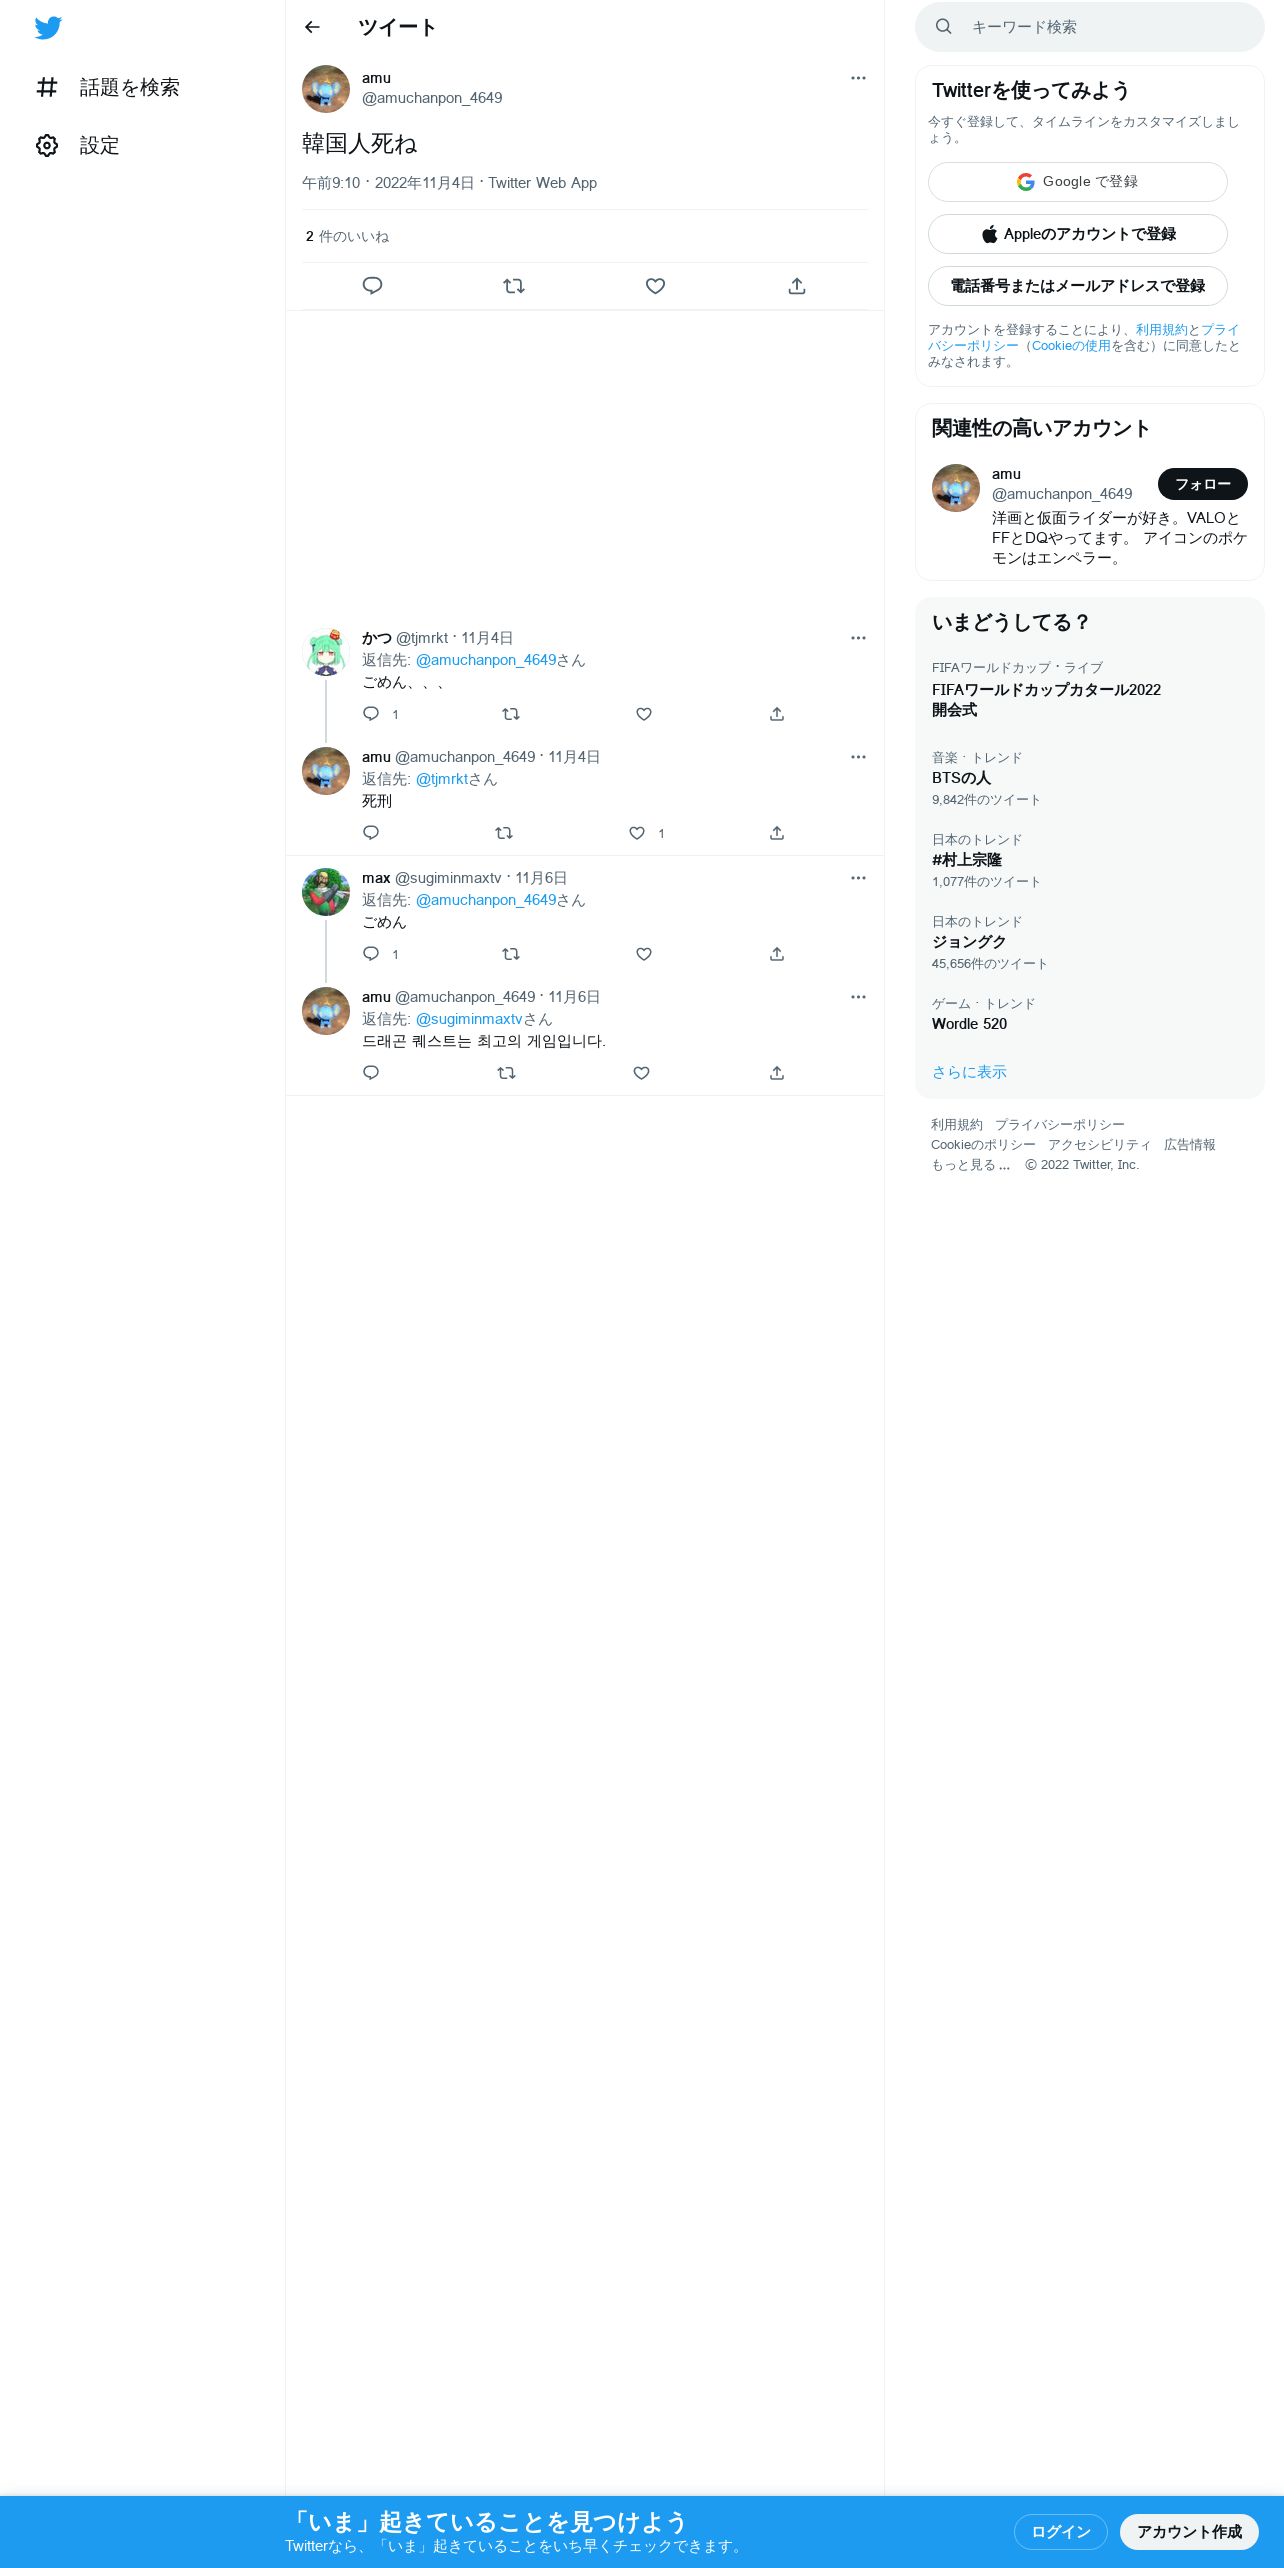Open the more options menu on max's reply
The image size is (1284, 2568).
tap(858, 878)
